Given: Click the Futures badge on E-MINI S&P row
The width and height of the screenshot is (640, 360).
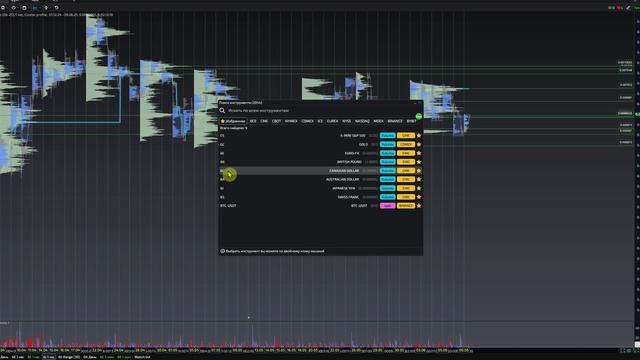Looking at the screenshot, I should [x=387, y=136].
